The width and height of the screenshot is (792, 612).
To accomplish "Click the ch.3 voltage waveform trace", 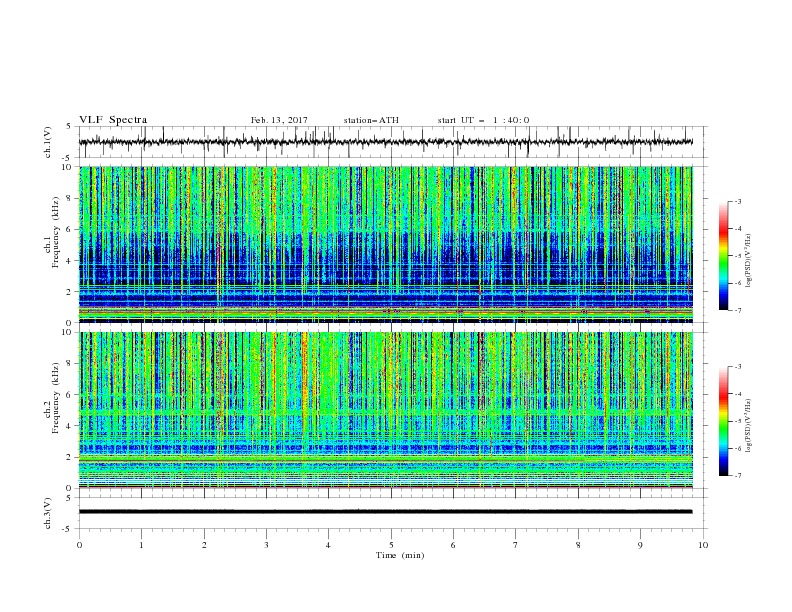I will click(385, 512).
